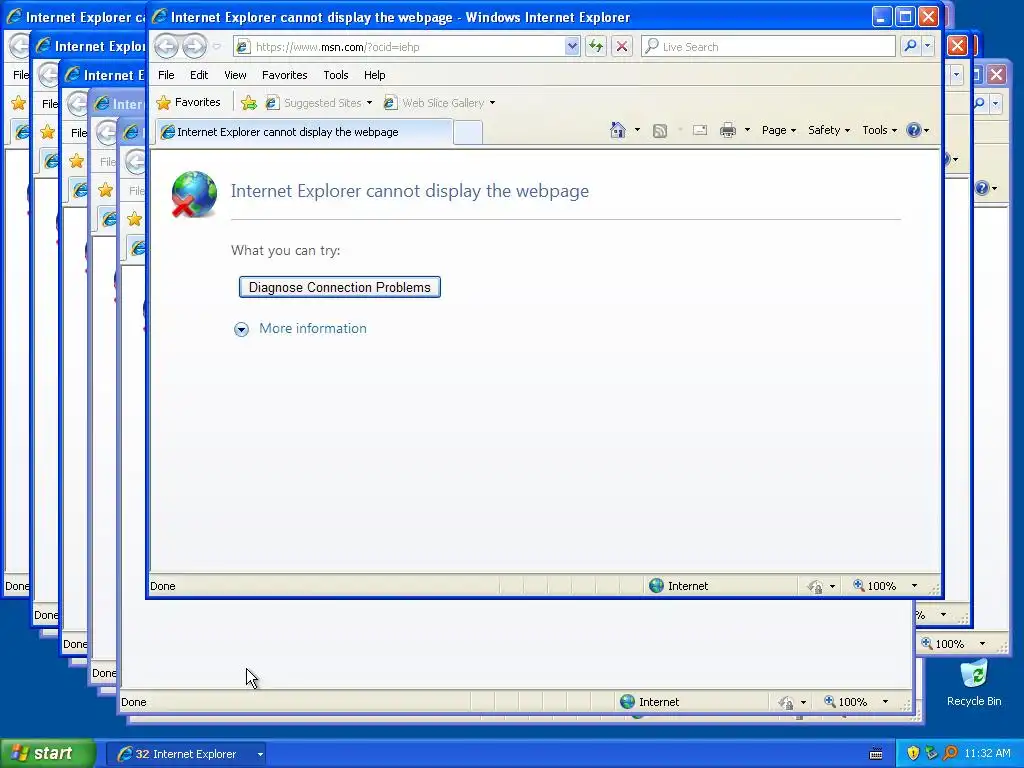This screenshot has width=1024, height=768.
Task: Click the Internet zone globe in the lowest background window status bar
Action: click(x=627, y=701)
